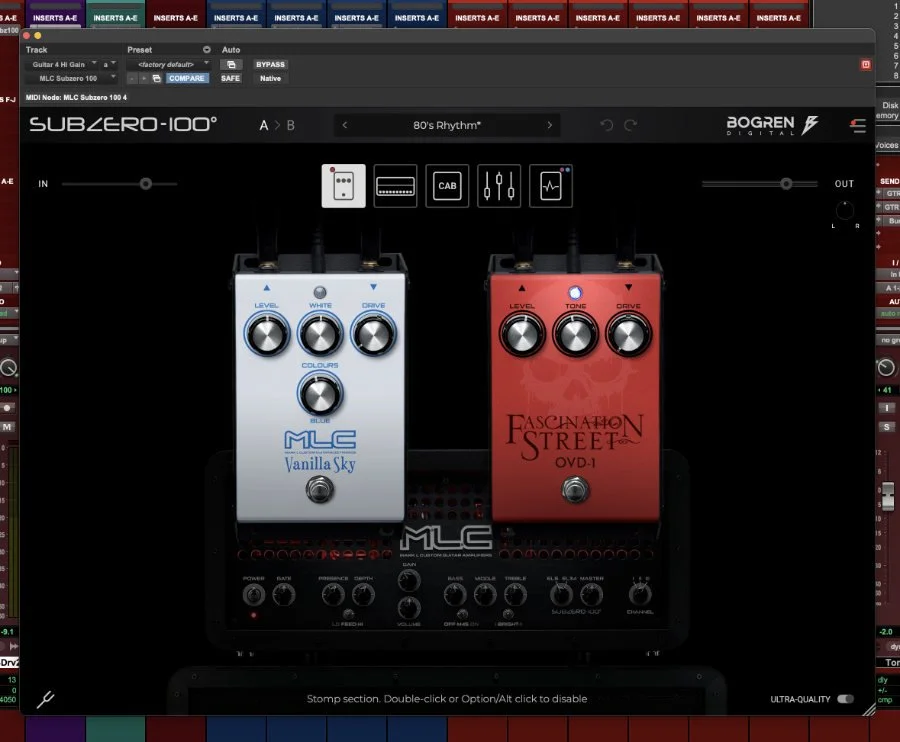900x742 pixels.
Task: Go to next preset with right chevron
Action: pos(549,125)
